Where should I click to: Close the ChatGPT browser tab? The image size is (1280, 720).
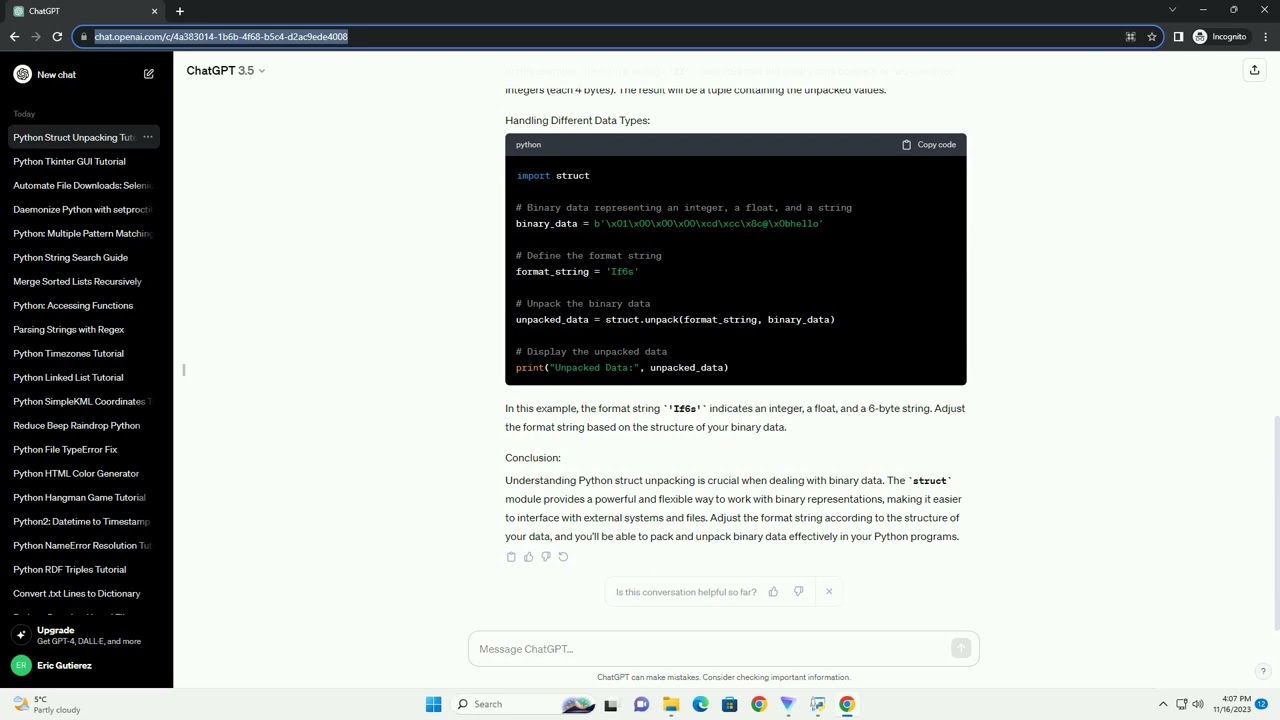coord(154,11)
